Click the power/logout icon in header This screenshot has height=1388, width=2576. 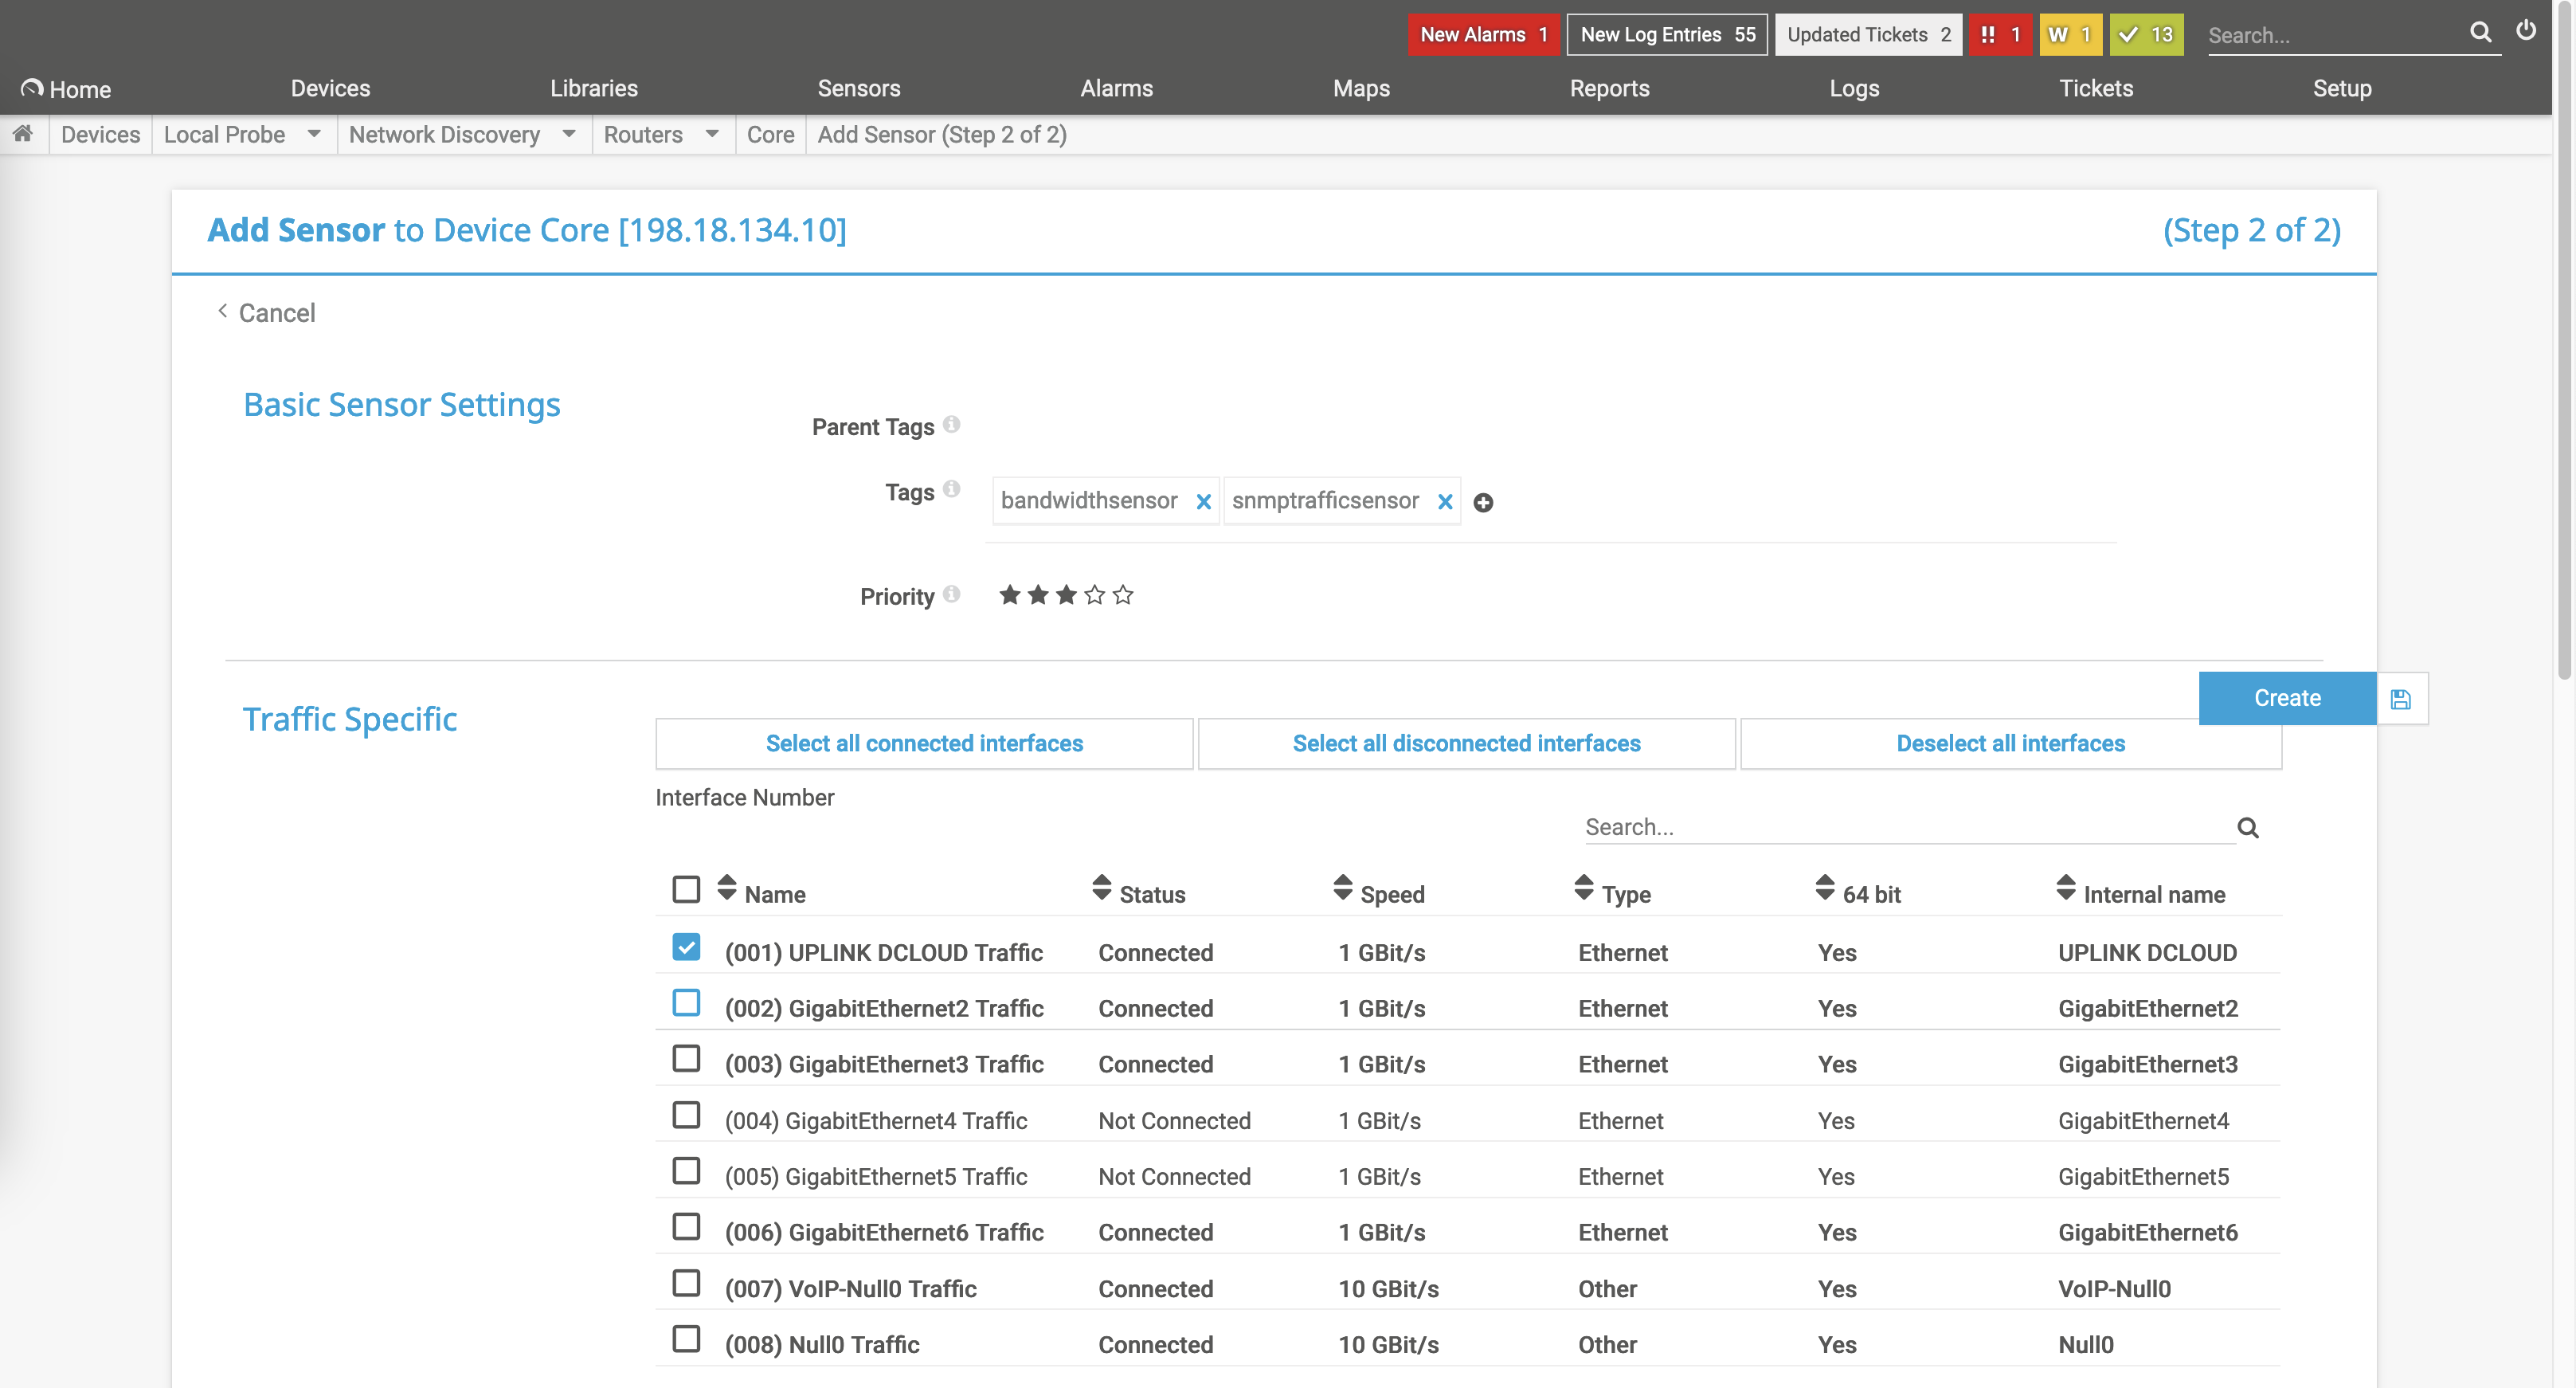(2526, 31)
